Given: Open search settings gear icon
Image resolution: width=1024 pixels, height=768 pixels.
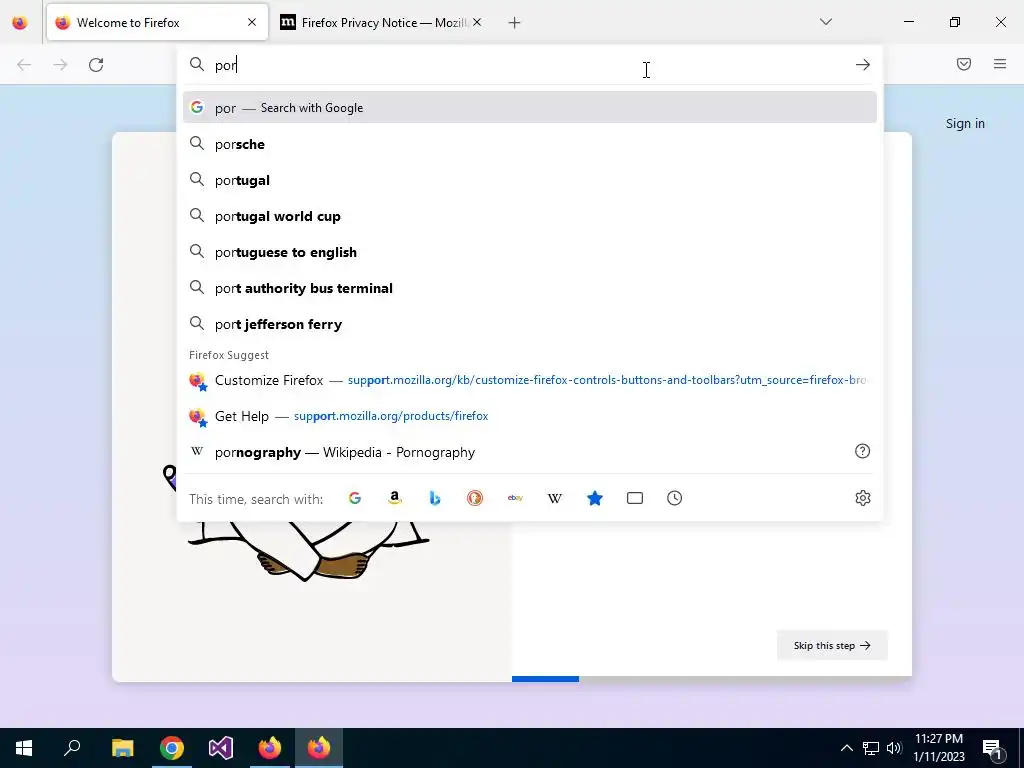Looking at the screenshot, I should (863, 498).
